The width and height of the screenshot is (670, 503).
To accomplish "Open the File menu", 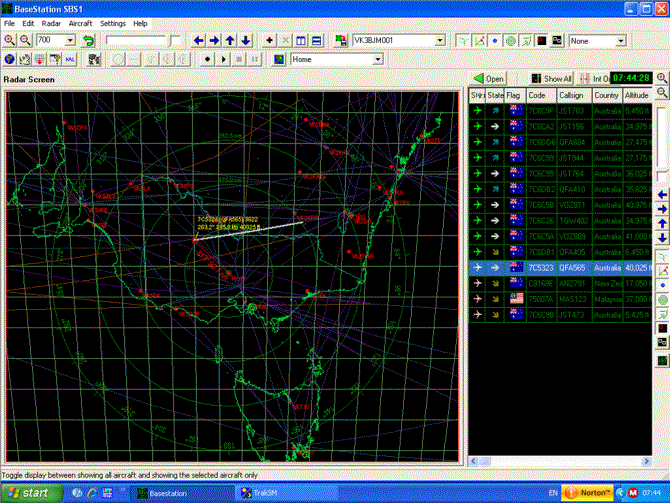I will [x=9, y=24].
